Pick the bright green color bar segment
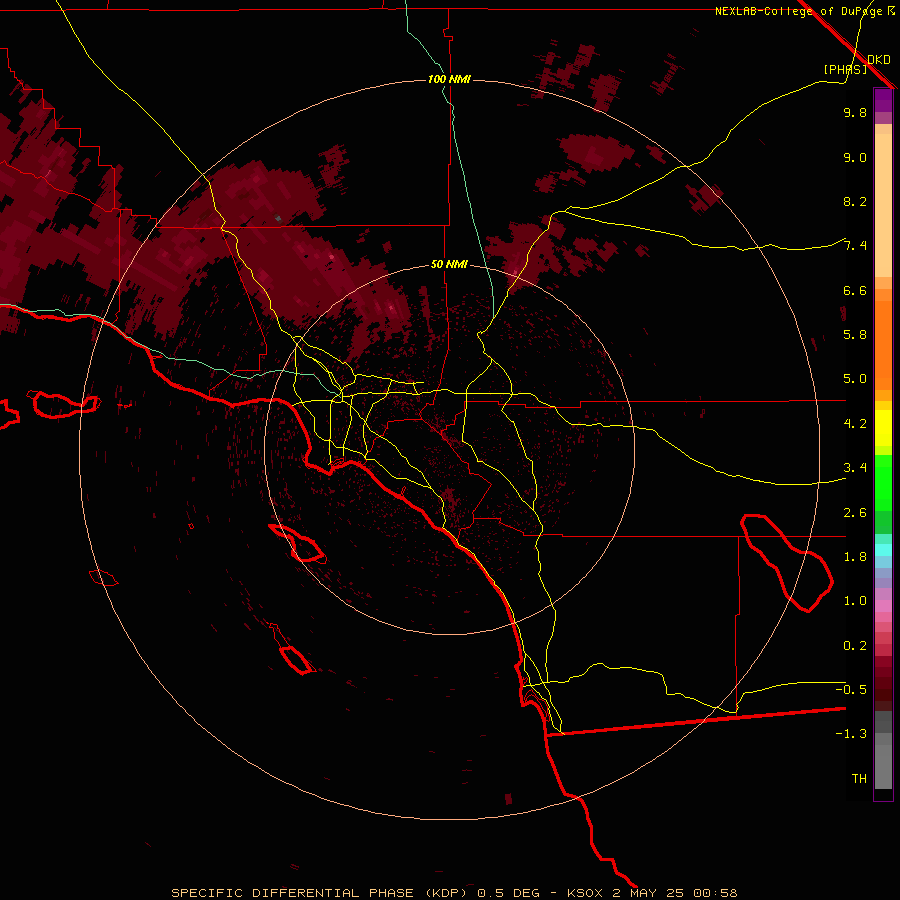The image size is (900, 900). click(x=883, y=483)
